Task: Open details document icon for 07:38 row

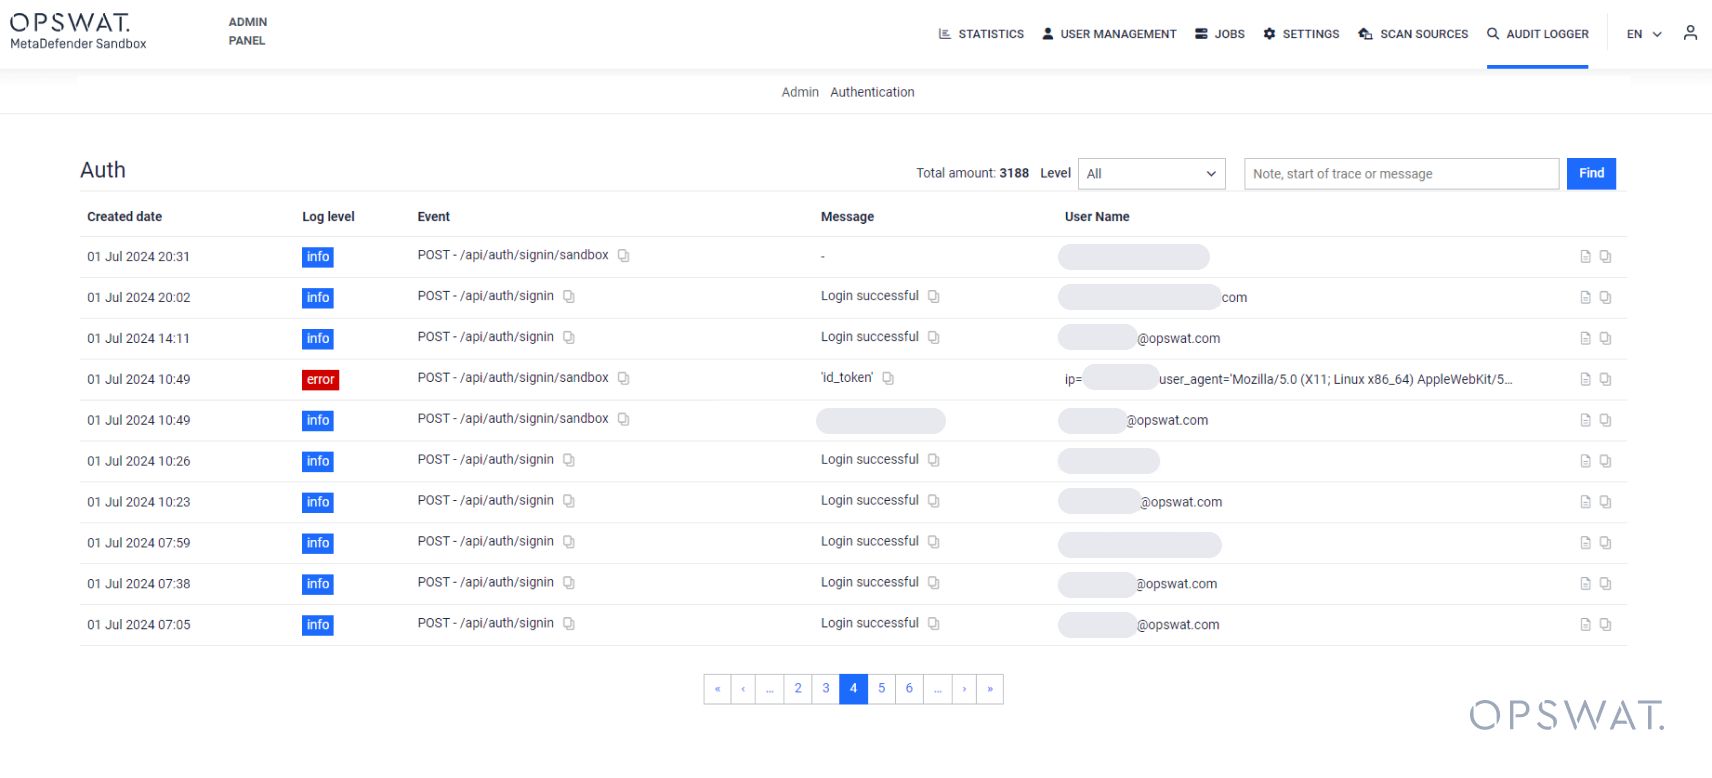Action: coord(1585,584)
